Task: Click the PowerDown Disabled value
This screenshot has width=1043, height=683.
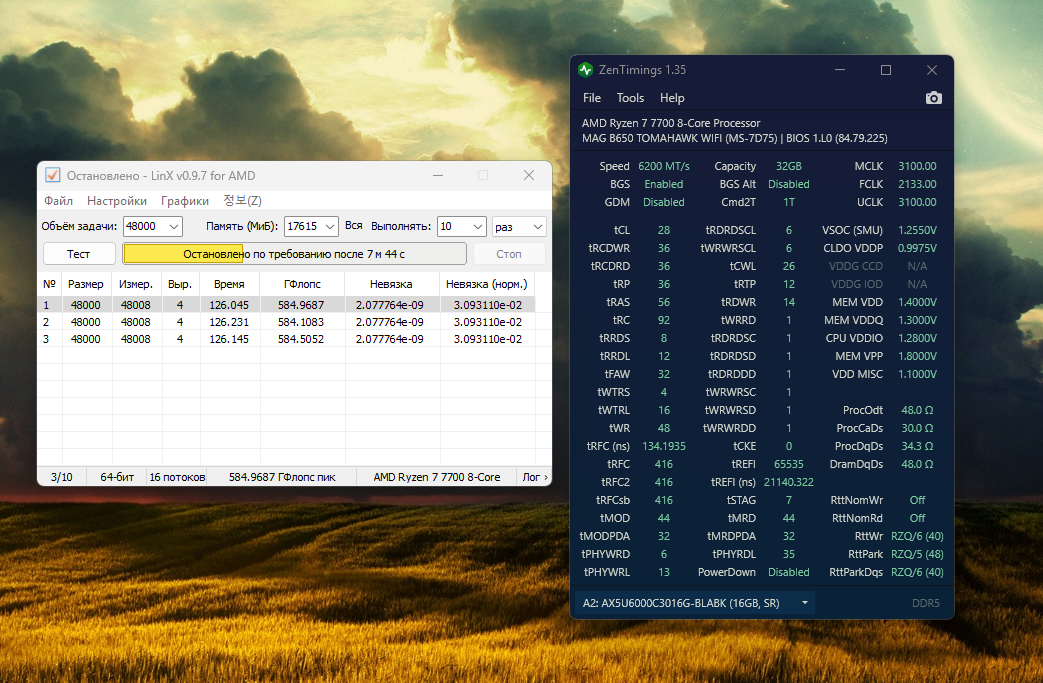Action: pos(789,572)
